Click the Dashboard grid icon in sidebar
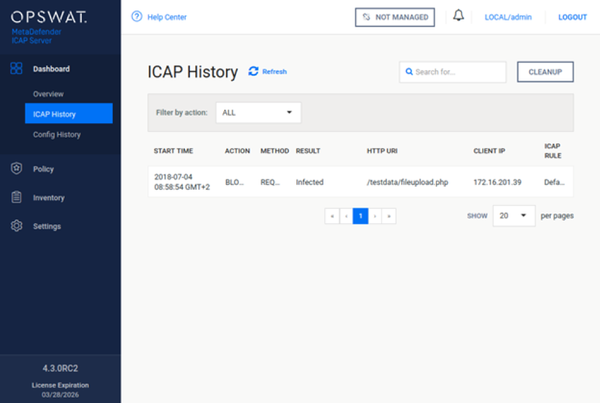Screen dimensions: 600x403 [x=16, y=69]
